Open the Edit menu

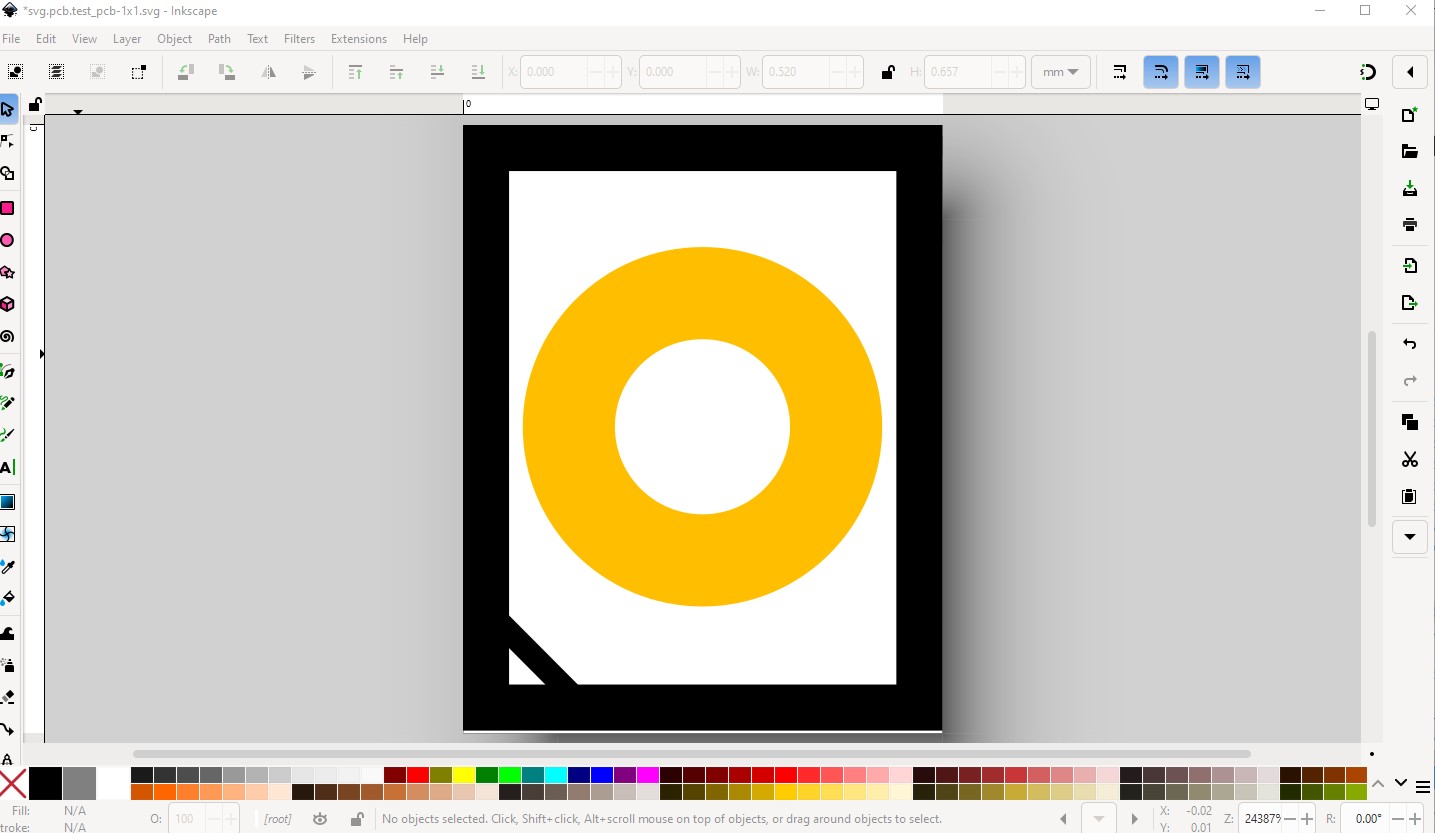click(46, 39)
